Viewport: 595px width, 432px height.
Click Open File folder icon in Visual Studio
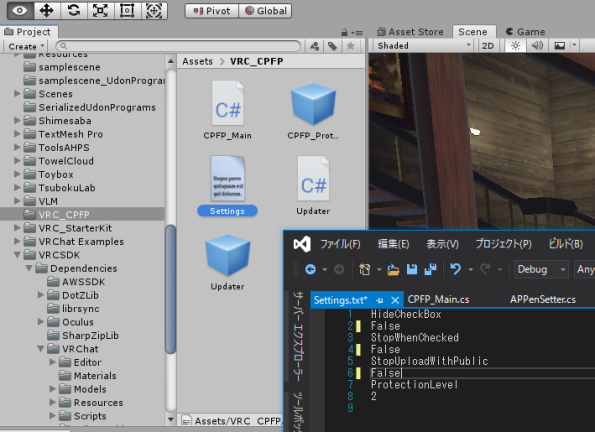393,270
